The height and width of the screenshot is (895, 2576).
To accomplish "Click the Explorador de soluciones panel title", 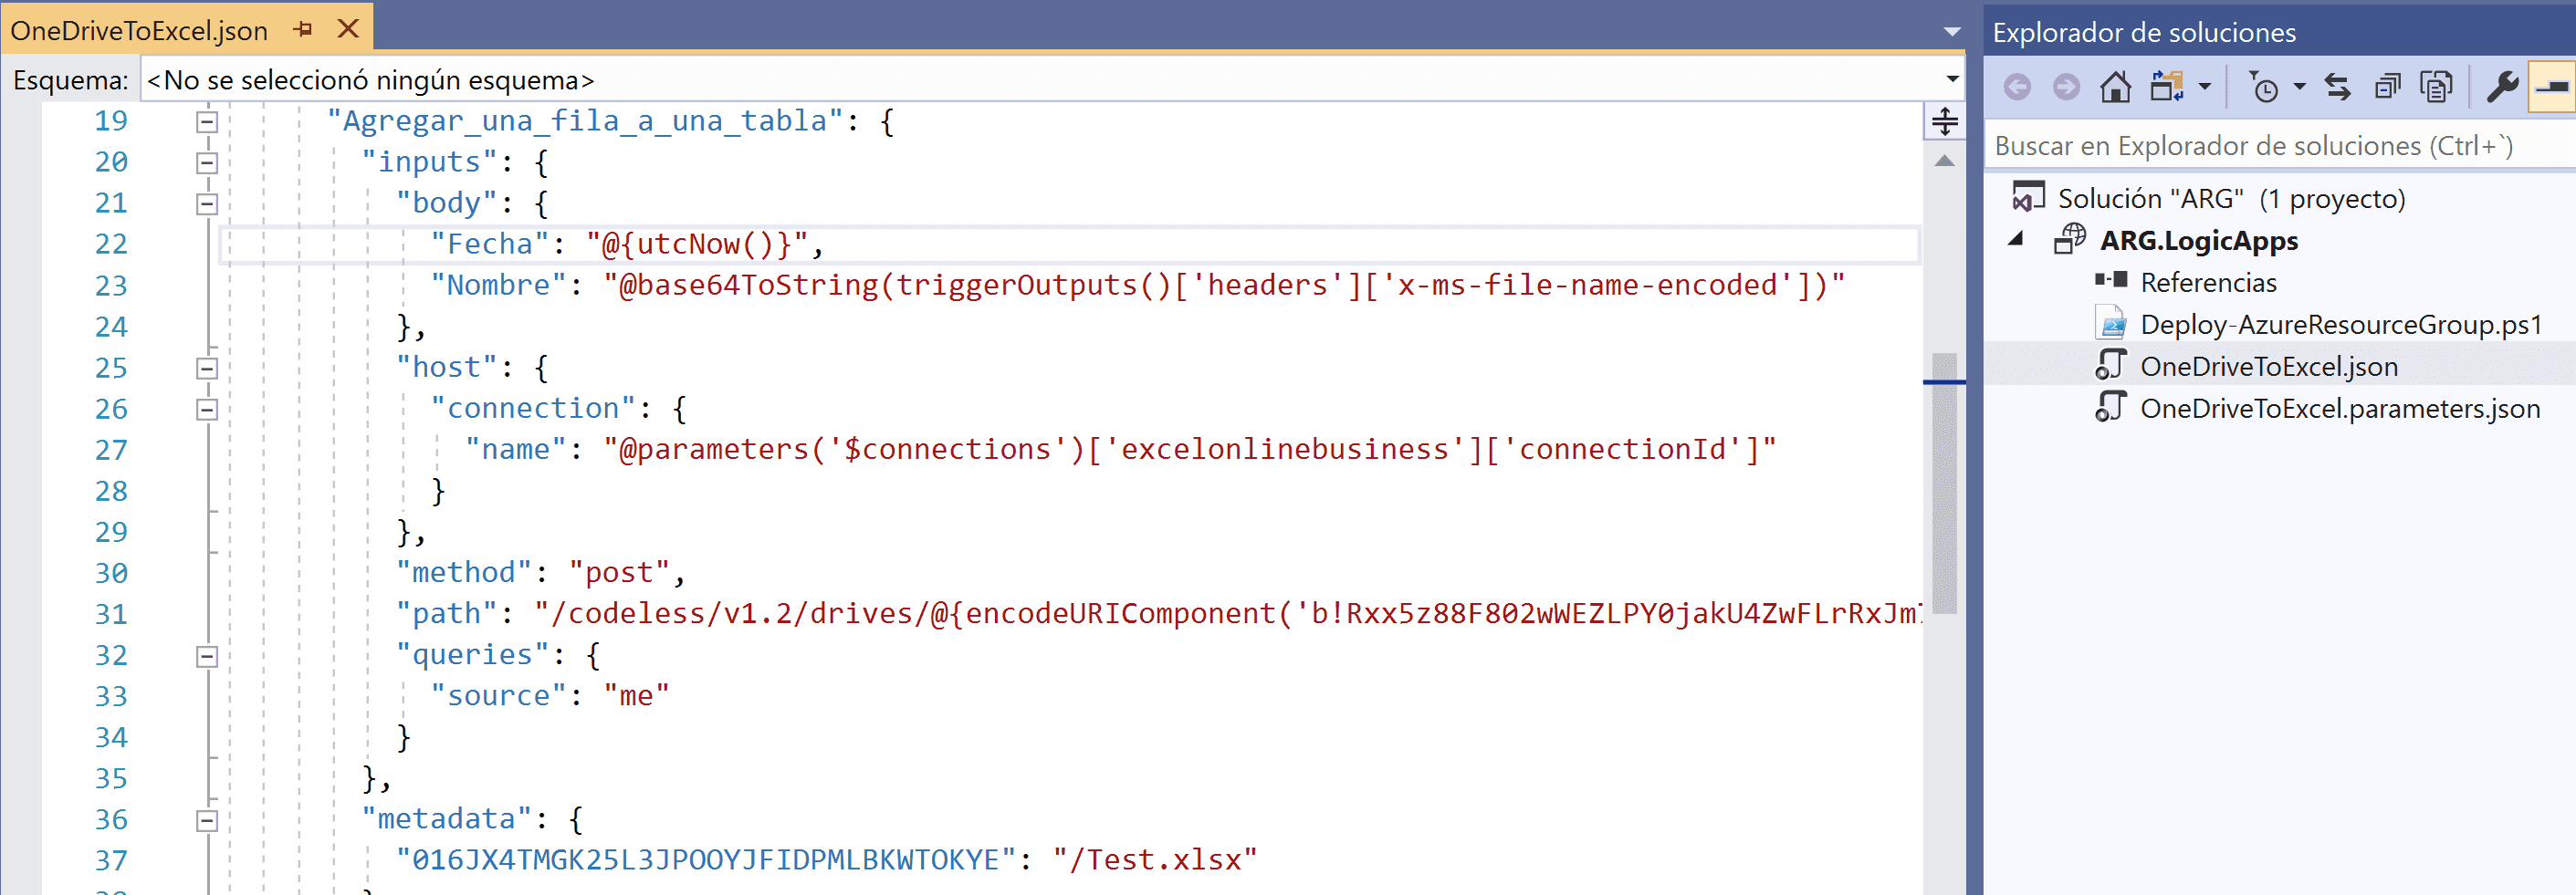I will click(x=2144, y=32).
